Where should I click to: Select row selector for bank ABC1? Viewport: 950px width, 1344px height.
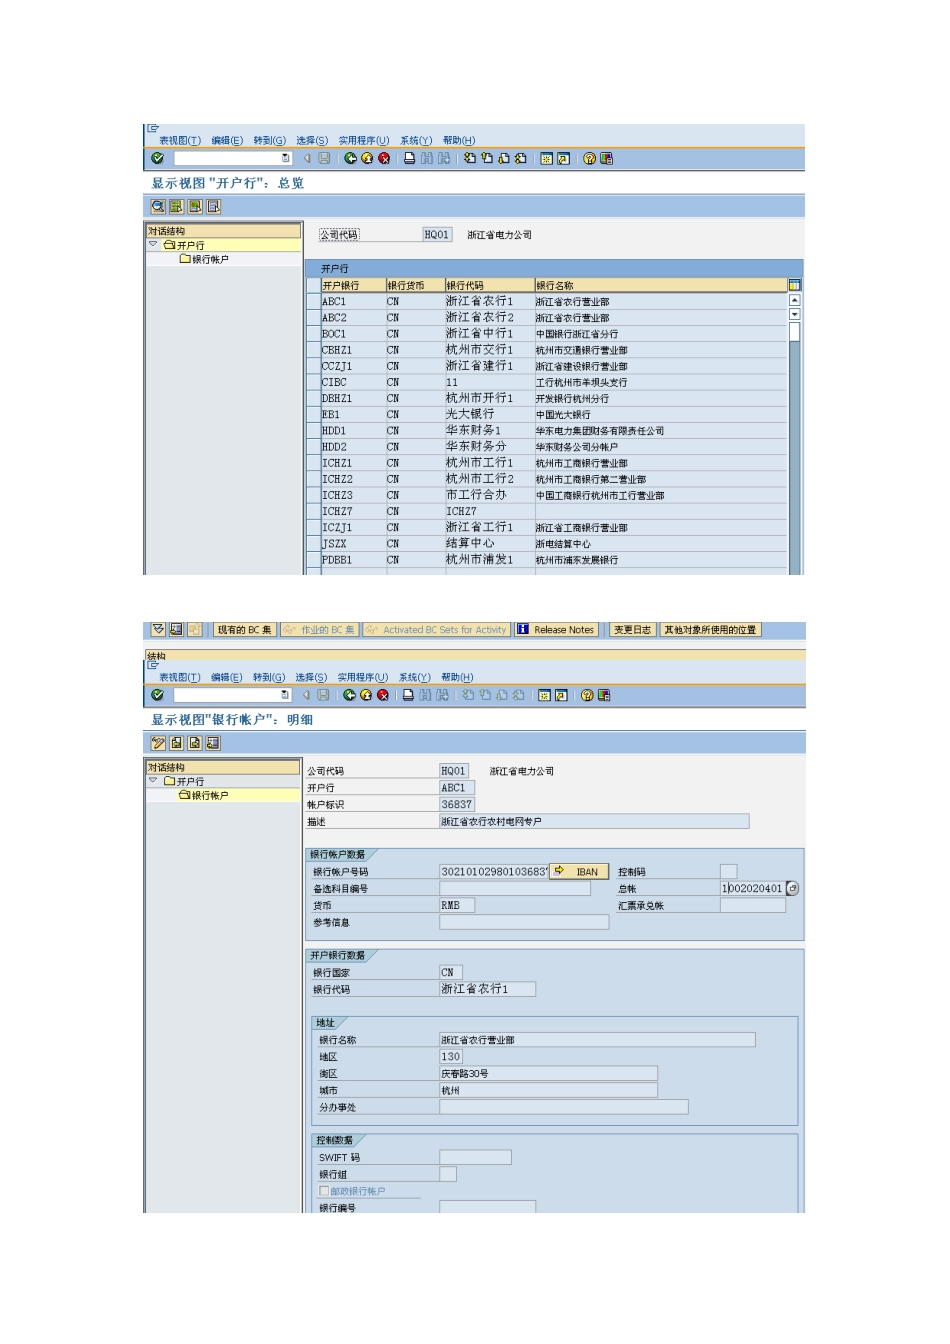coord(313,301)
